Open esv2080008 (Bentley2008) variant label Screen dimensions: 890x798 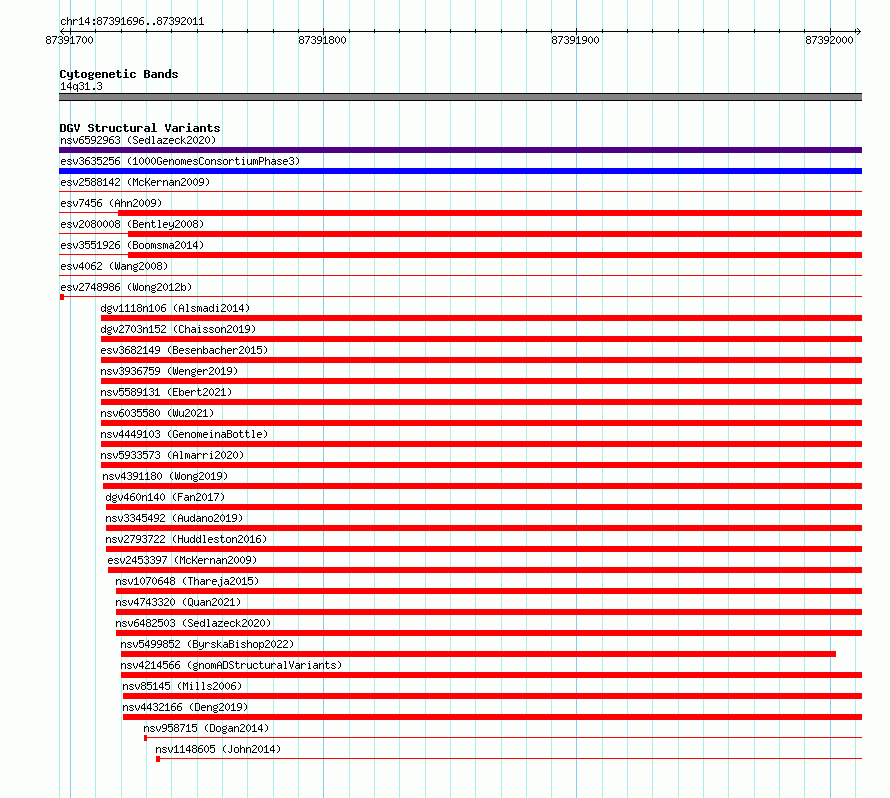(x=132, y=224)
